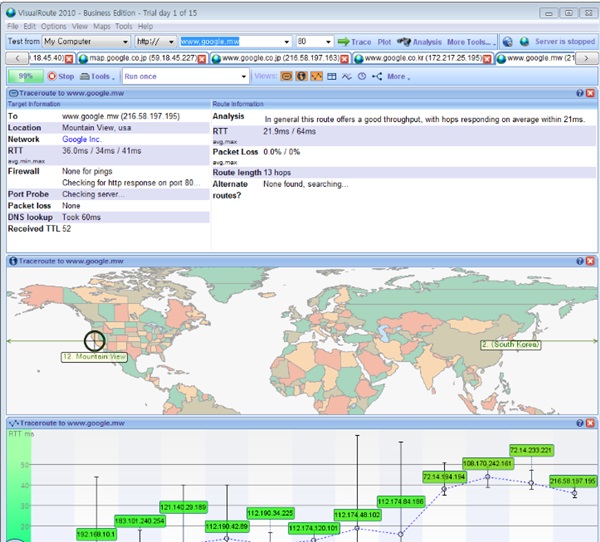The image size is (600, 542).
Task: Expand the More Tools... dropdown
Action: (x=471, y=42)
